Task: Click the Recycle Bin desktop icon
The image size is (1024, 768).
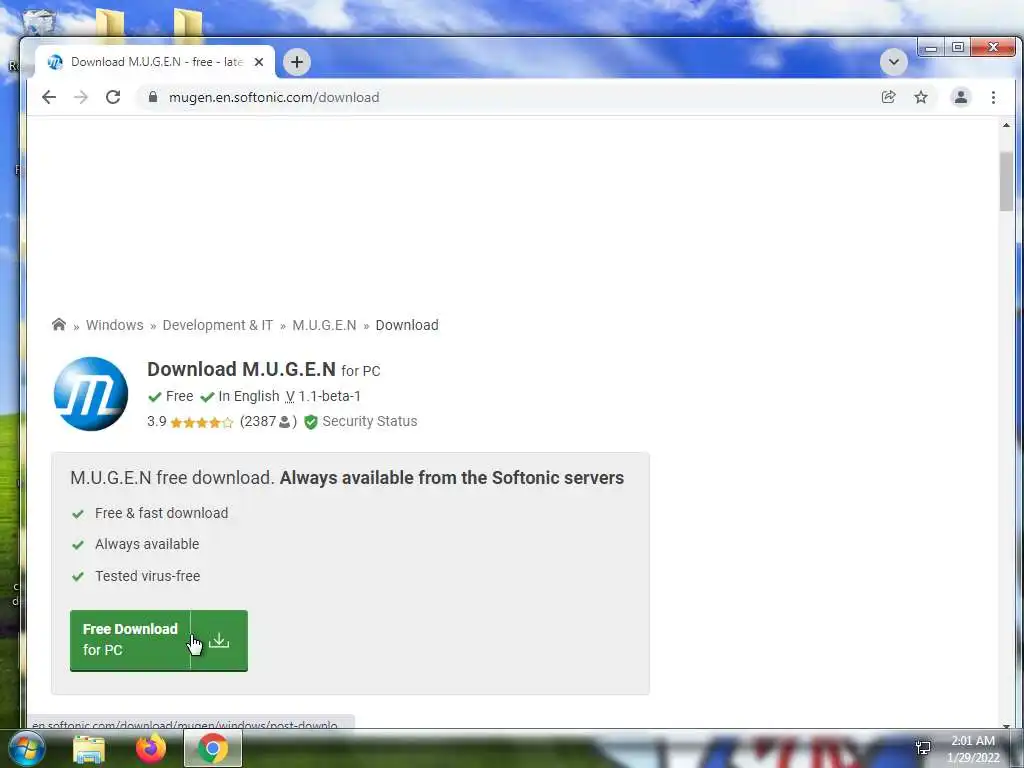Action: pos(39,20)
